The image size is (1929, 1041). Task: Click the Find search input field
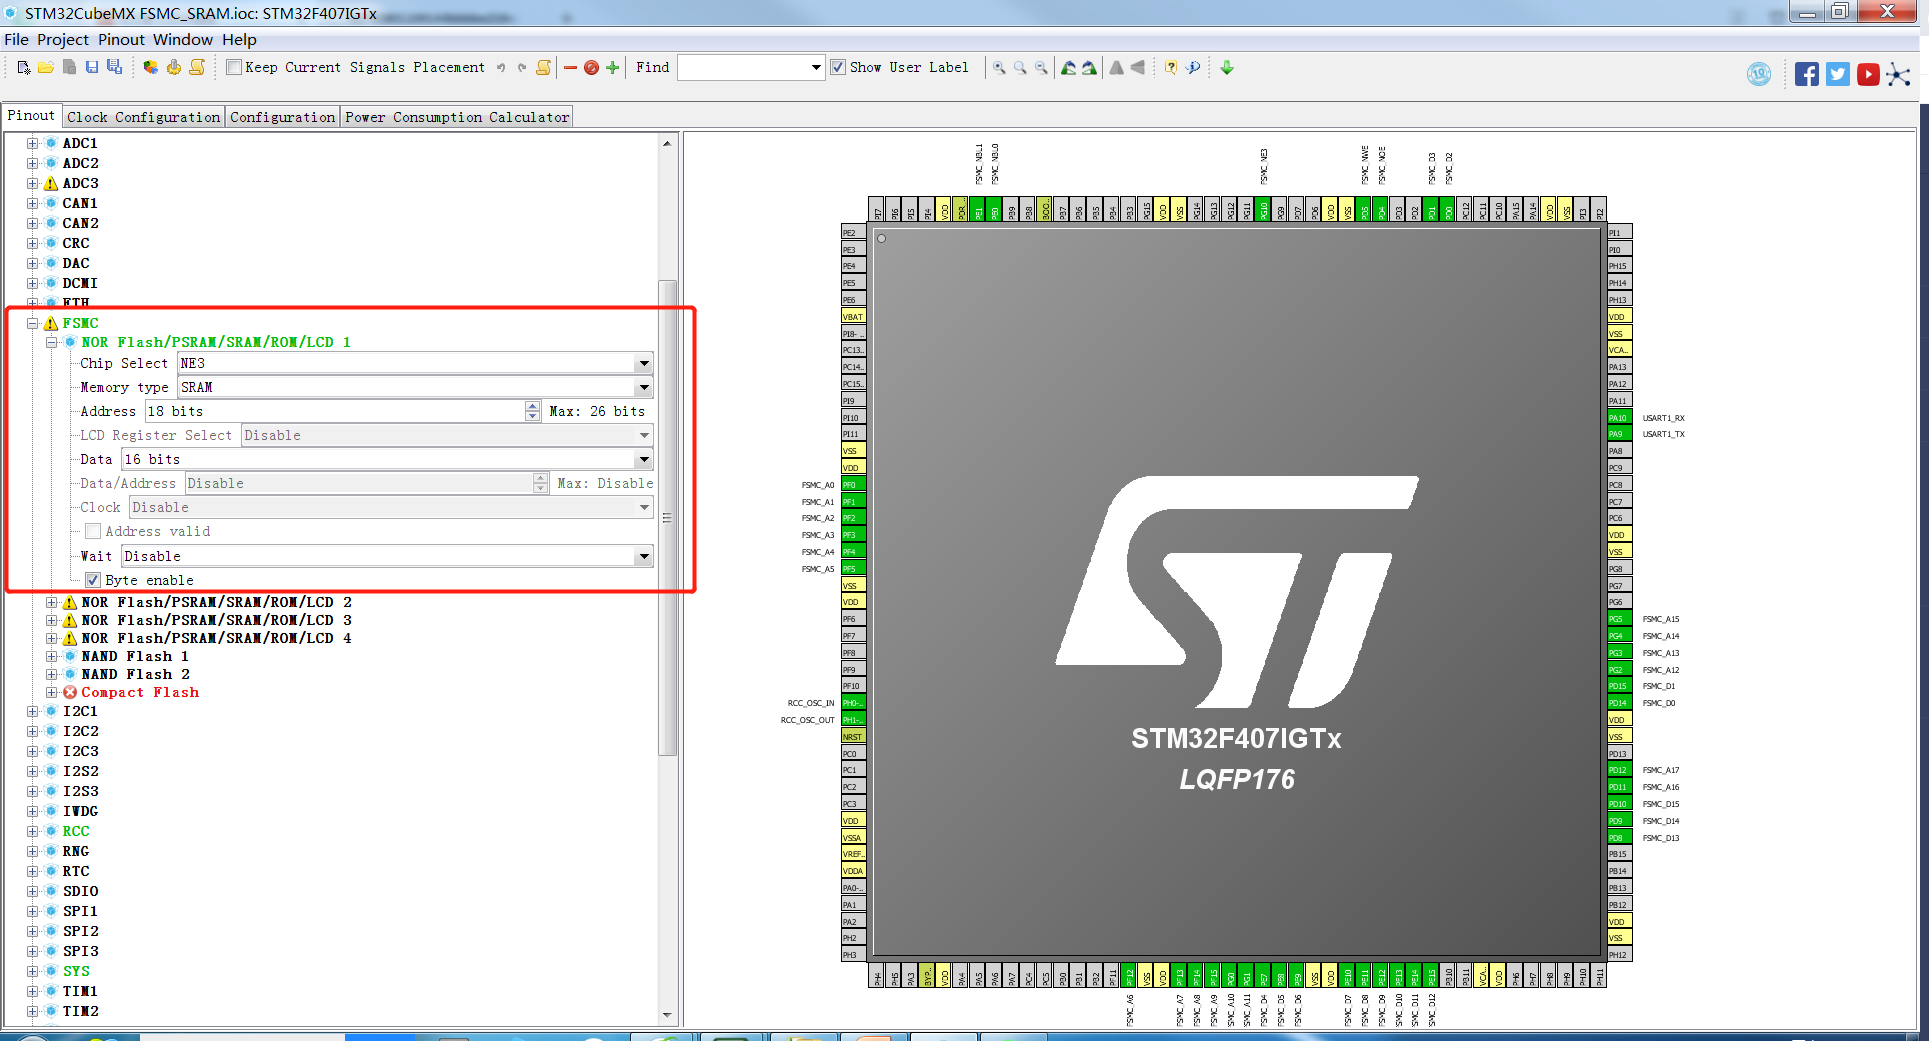pos(750,68)
